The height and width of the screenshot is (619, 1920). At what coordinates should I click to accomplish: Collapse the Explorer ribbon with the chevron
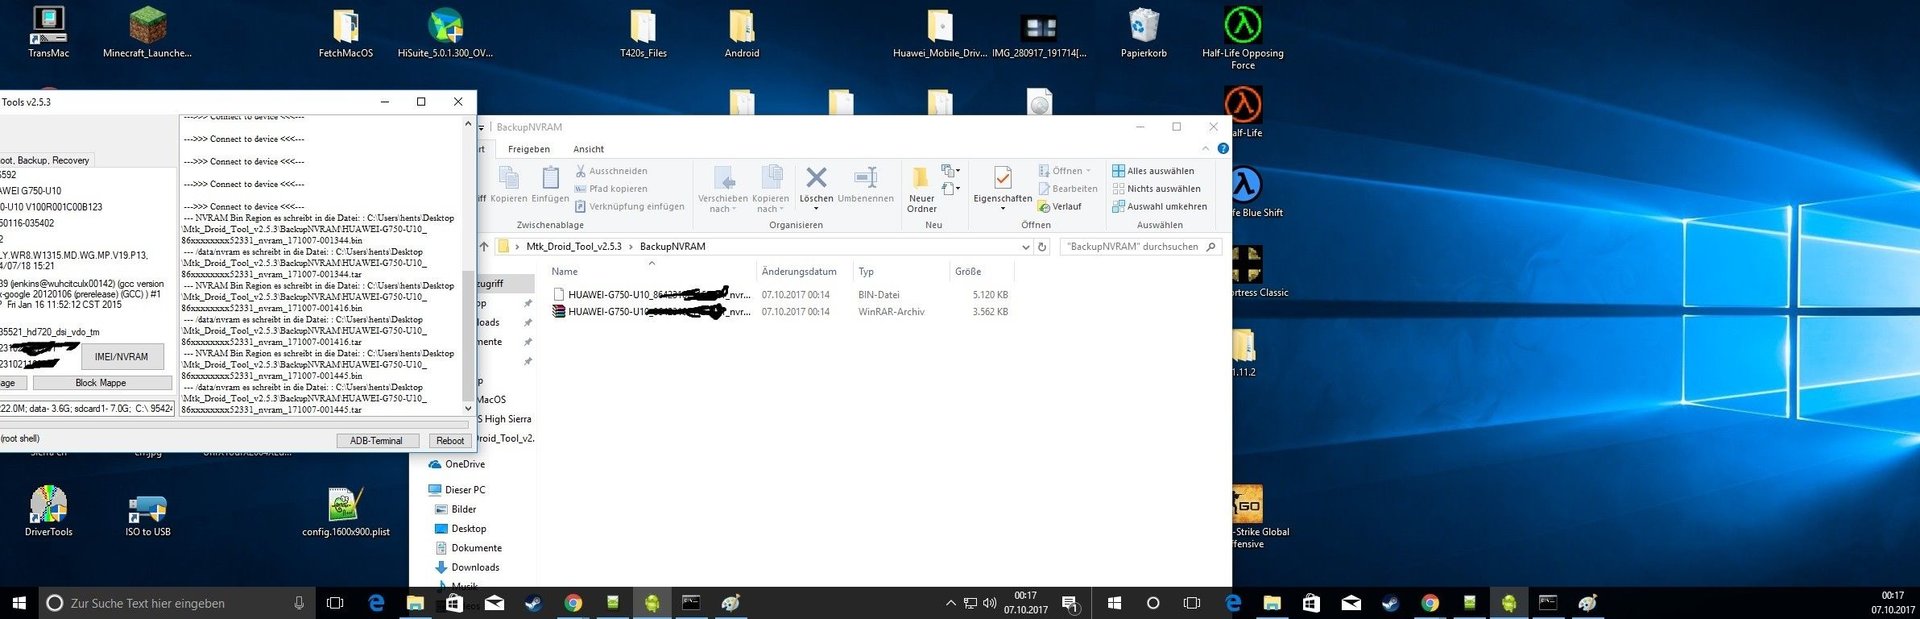(x=1206, y=148)
